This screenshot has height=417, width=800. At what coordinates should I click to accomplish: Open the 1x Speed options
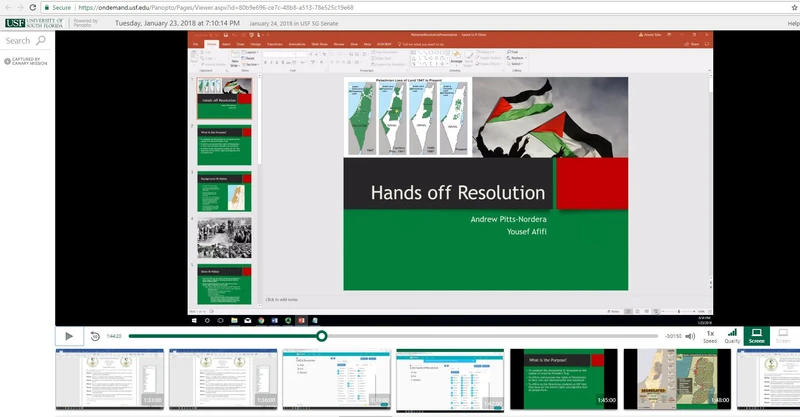(709, 335)
